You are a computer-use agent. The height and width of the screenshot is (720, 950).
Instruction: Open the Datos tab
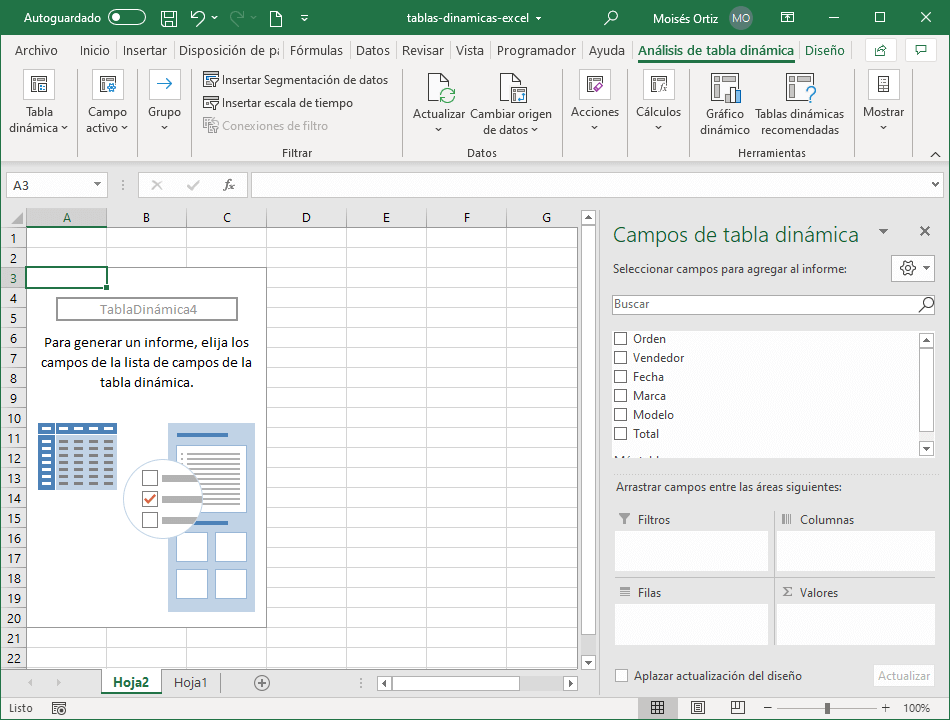373,50
